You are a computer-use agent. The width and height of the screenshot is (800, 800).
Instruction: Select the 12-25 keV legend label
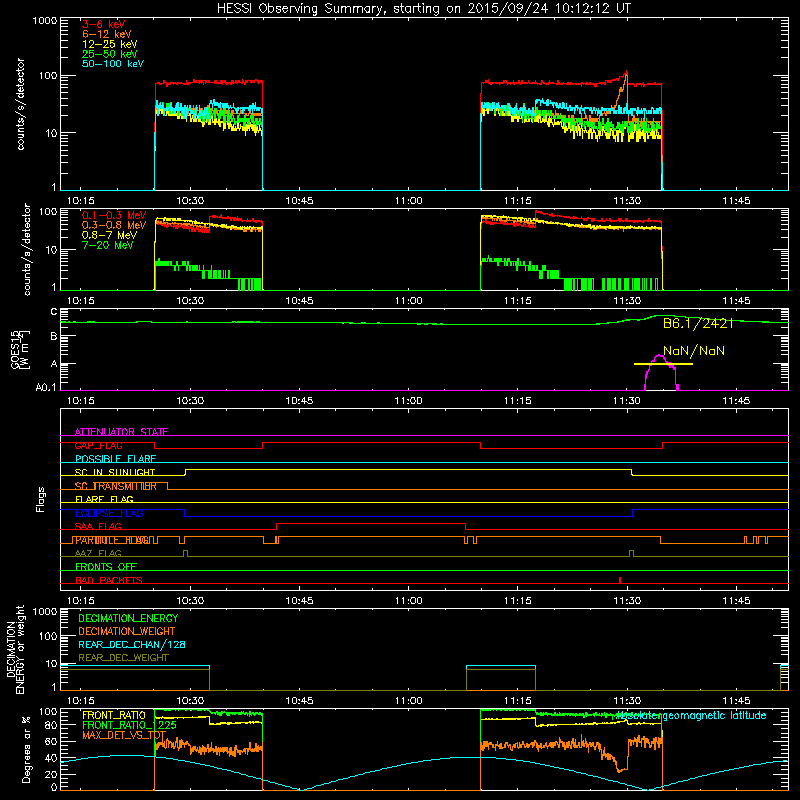[109, 44]
